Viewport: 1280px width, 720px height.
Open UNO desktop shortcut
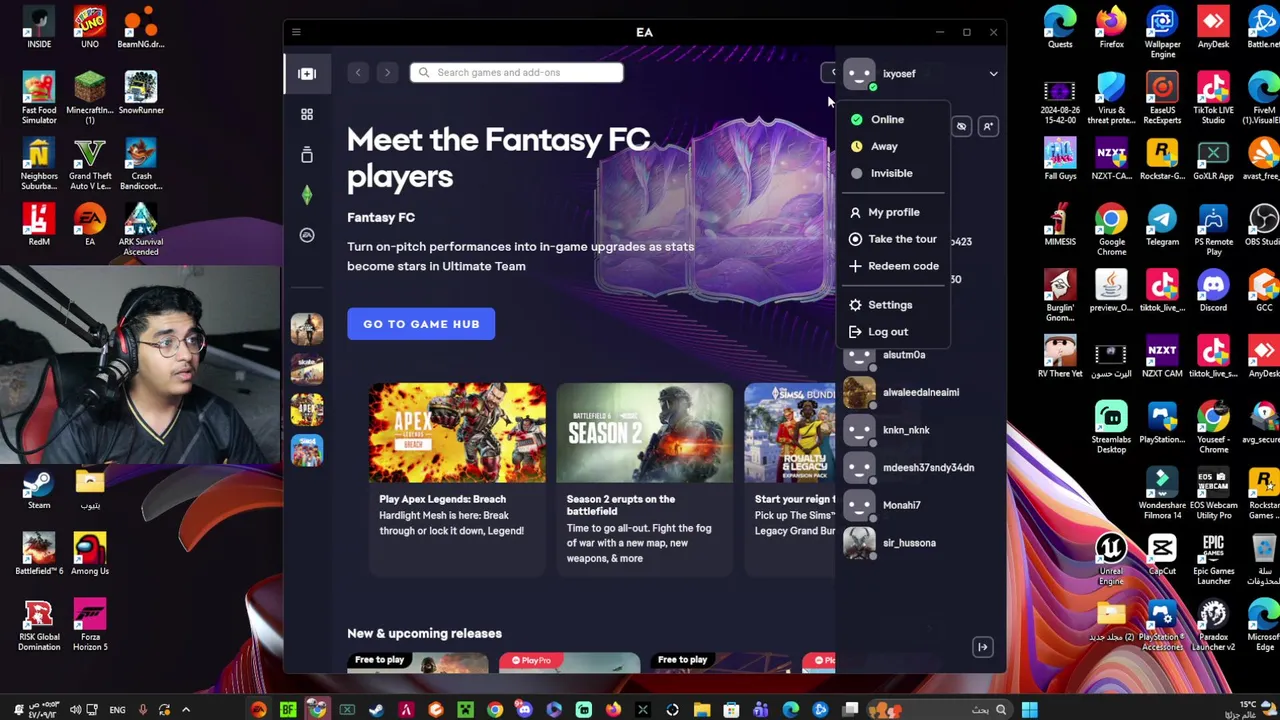tap(90, 27)
